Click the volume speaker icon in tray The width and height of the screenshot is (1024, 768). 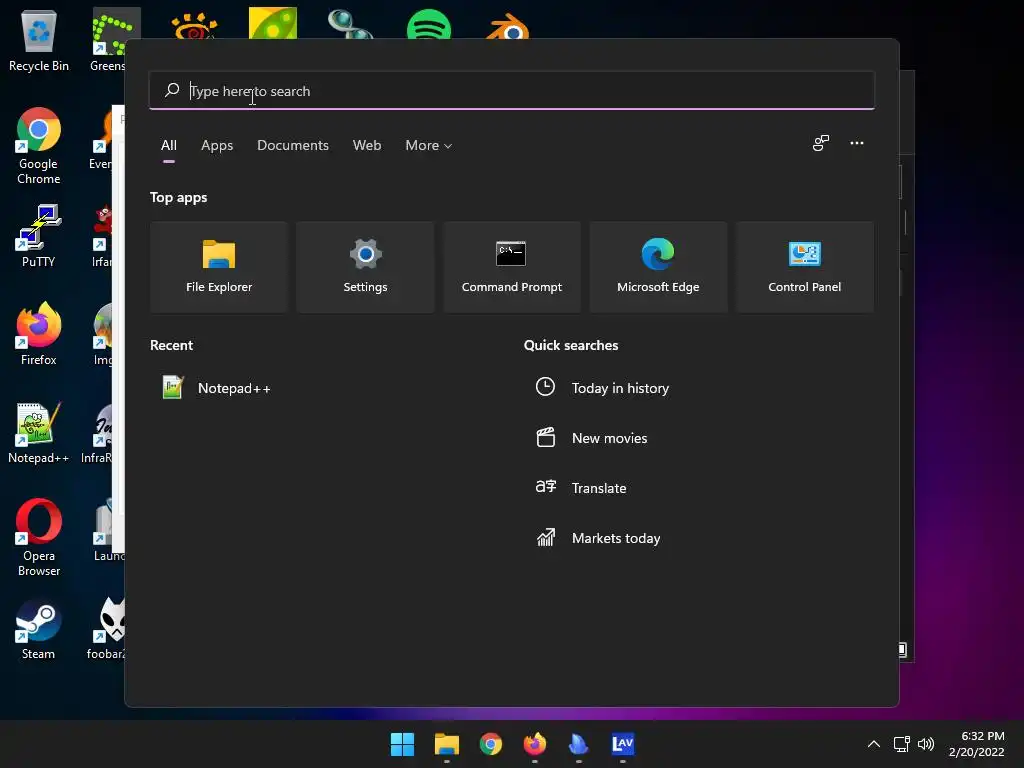pos(926,744)
